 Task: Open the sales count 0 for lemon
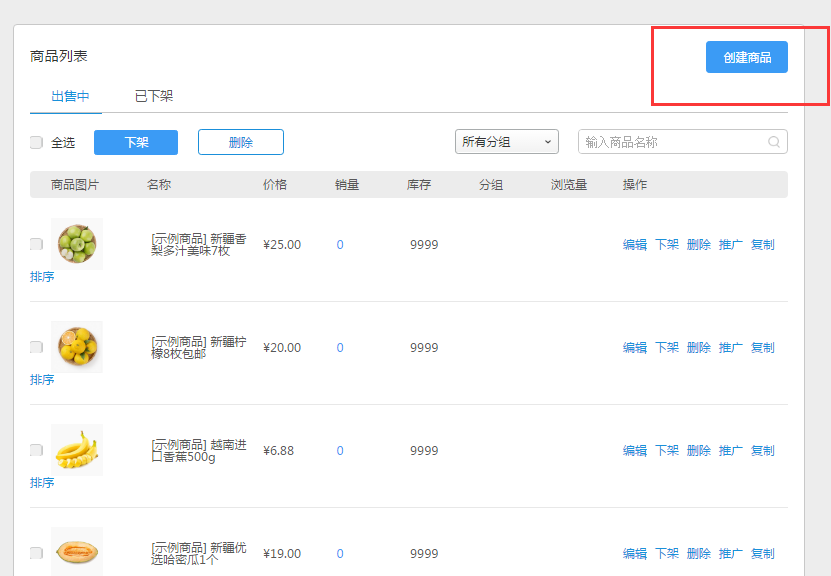point(340,347)
